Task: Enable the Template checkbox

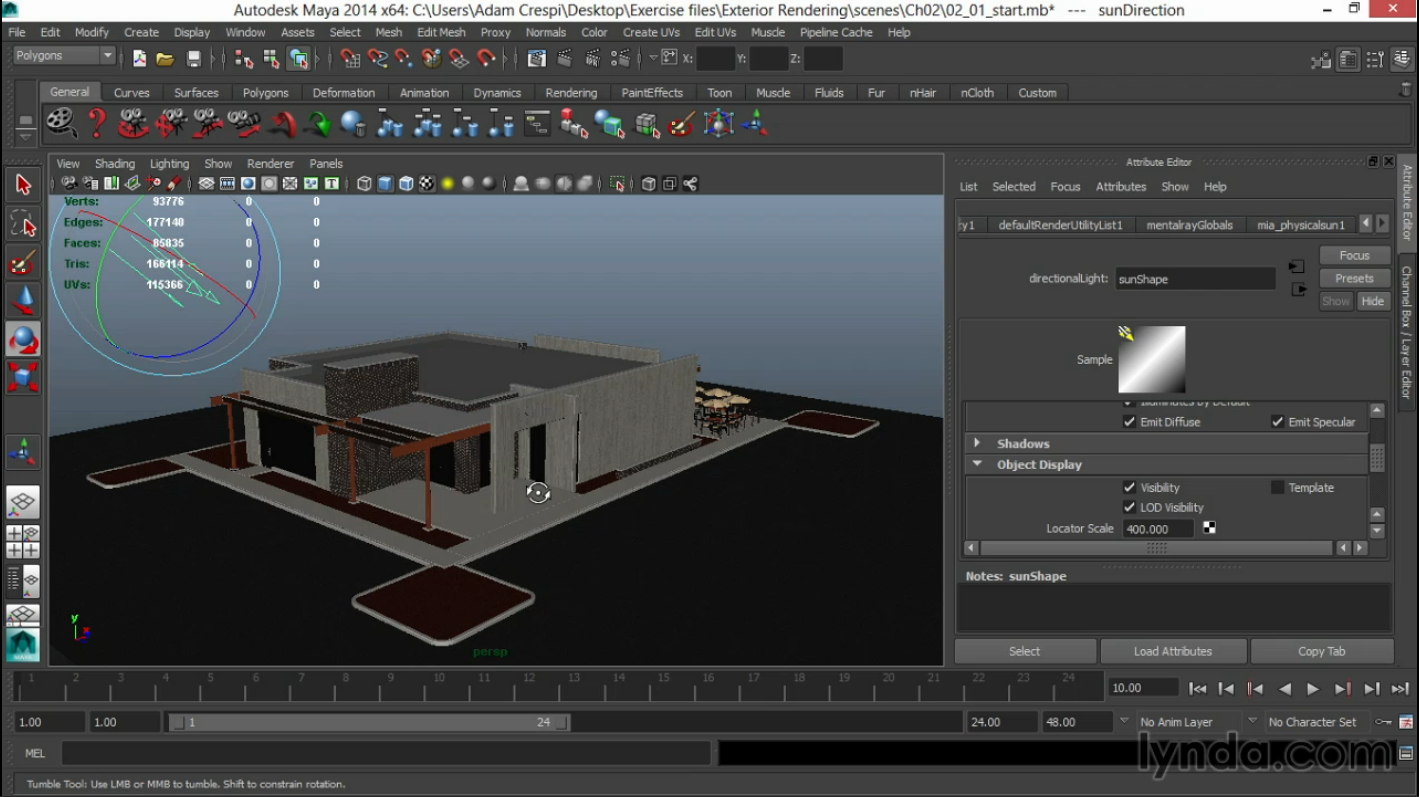Action: point(1277,487)
